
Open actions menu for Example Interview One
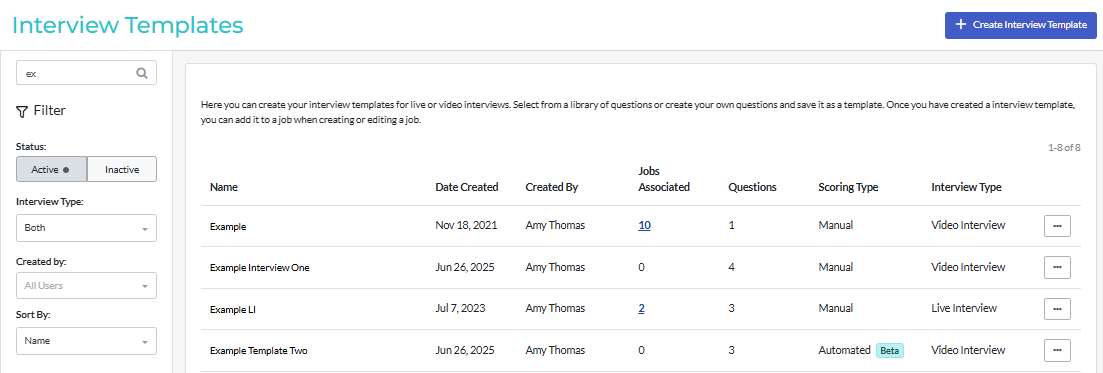tap(1057, 267)
